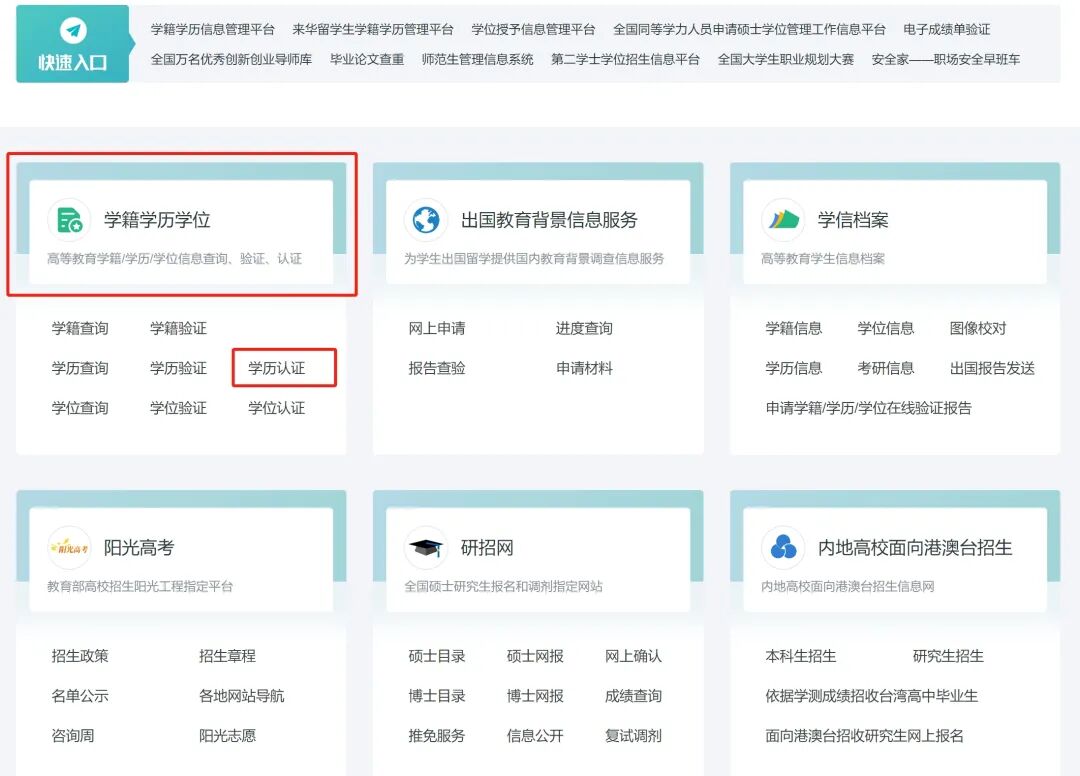Click the blue clover 港澳台招生 icon
Image resolution: width=1080 pixels, height=776 pixels.
[x=783, y=547]
